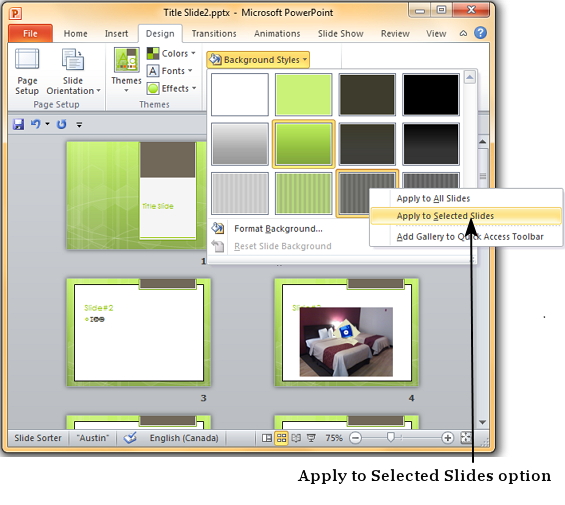Select Apply to Selected Slides
Image resolution: width=565 pixels, height=505 pixels.
point(466,216)
